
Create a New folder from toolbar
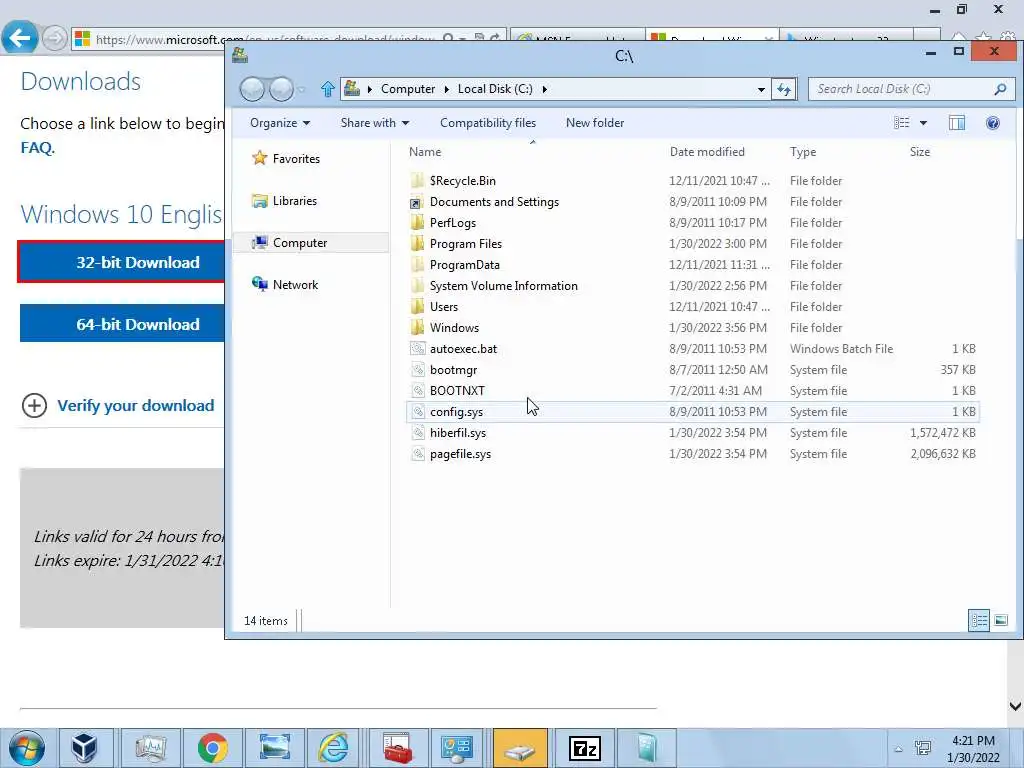point(595,123)
